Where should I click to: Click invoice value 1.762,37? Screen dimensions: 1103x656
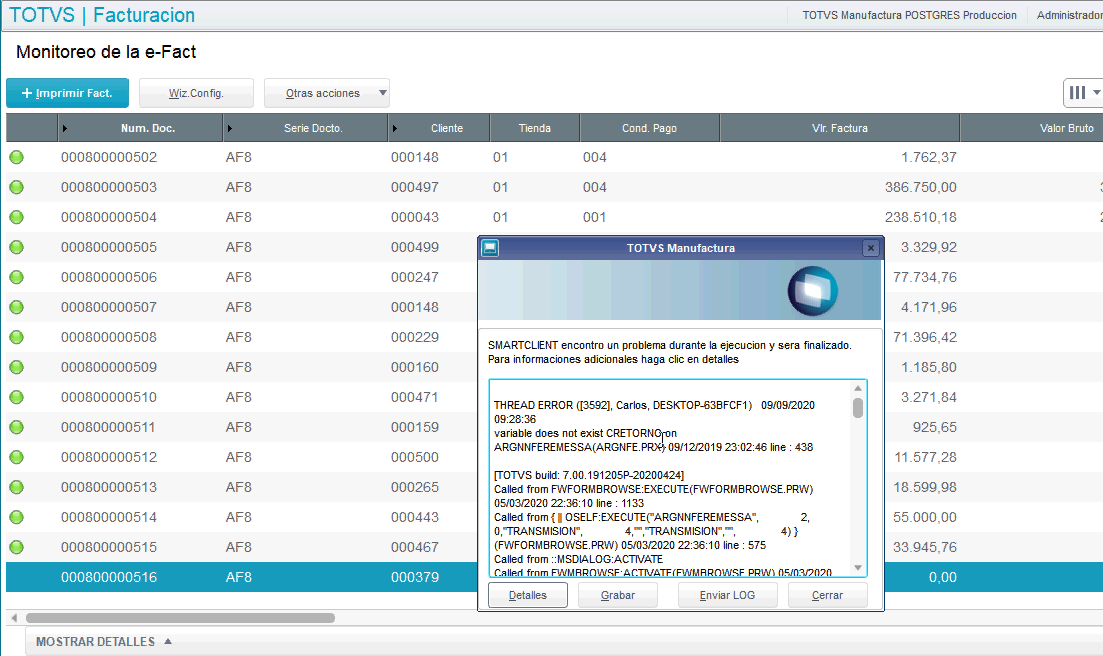pyautogui.click(x=929, y=157)
